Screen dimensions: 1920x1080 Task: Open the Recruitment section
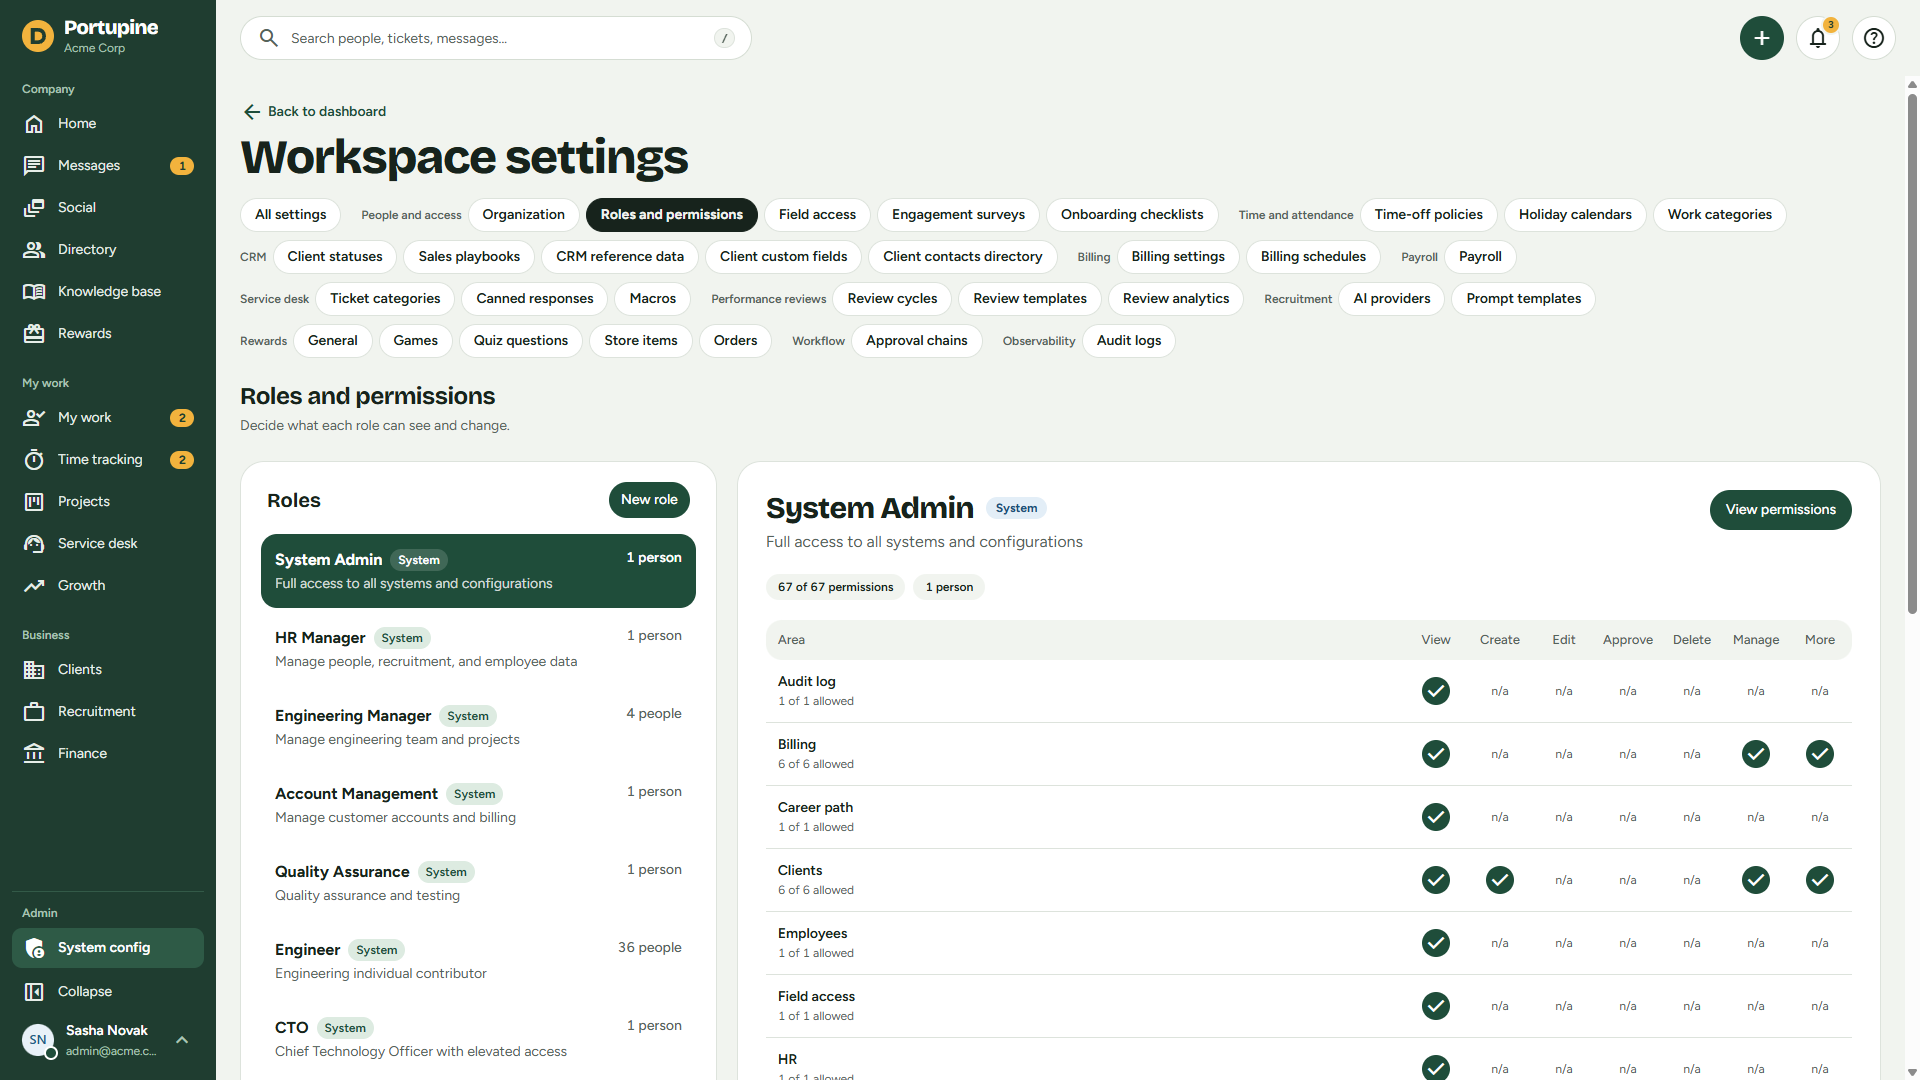(108, 712)
